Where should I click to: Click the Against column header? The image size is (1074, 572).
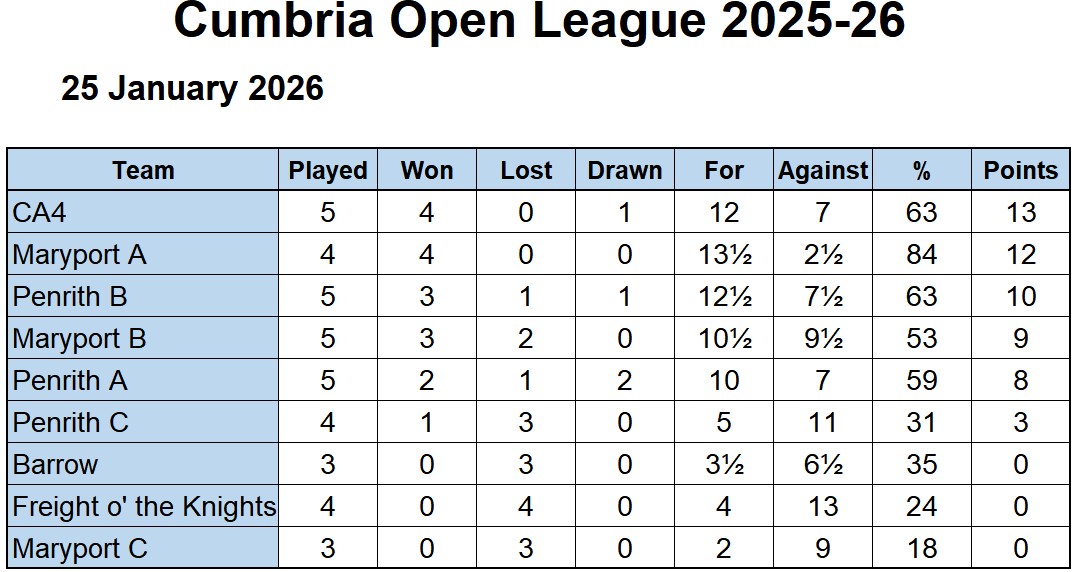[x=823, y=170]
